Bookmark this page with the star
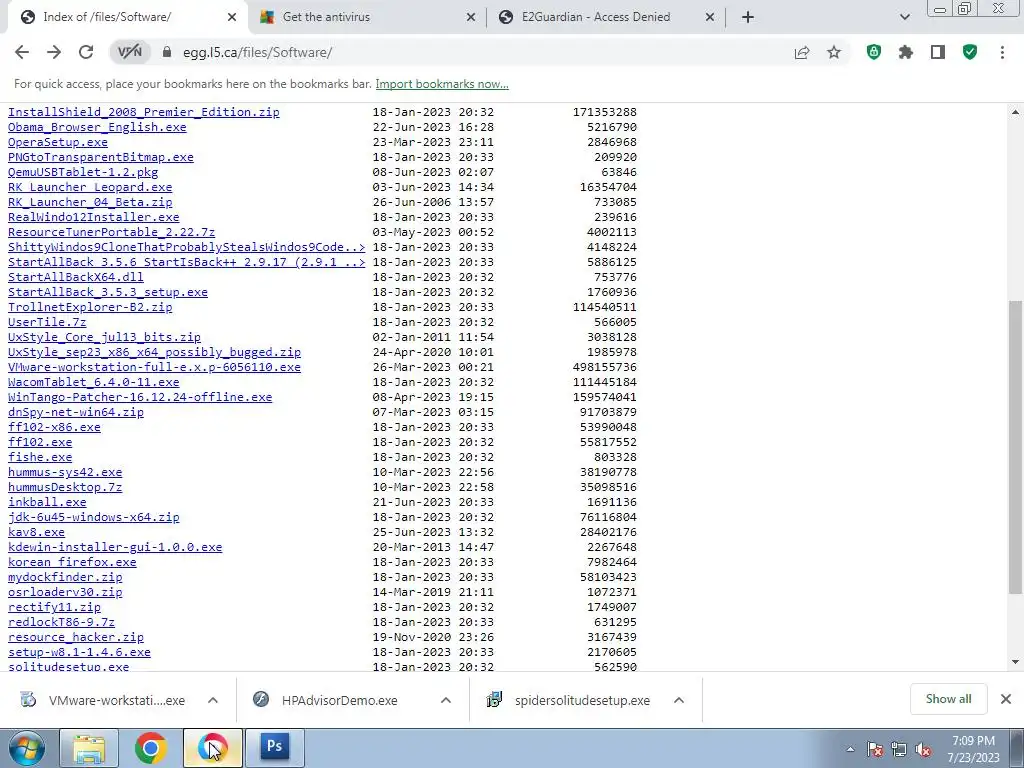1024x768 pixels. pyautogui.click(x=834, y=52)
